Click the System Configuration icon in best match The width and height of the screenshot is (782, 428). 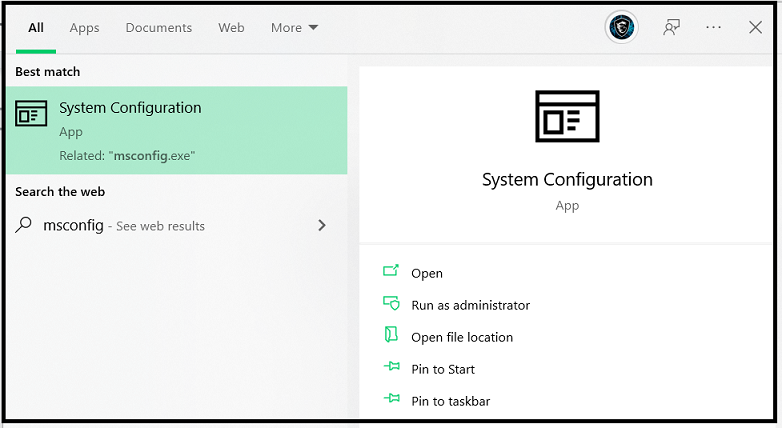tap(31, 113)
